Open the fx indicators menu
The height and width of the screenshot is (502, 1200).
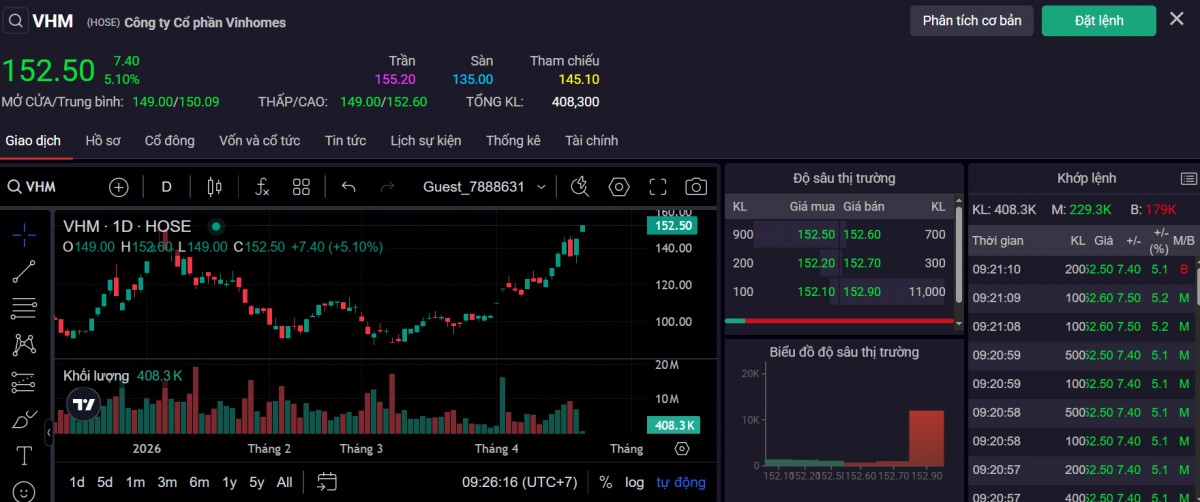(x=262, y=187)
